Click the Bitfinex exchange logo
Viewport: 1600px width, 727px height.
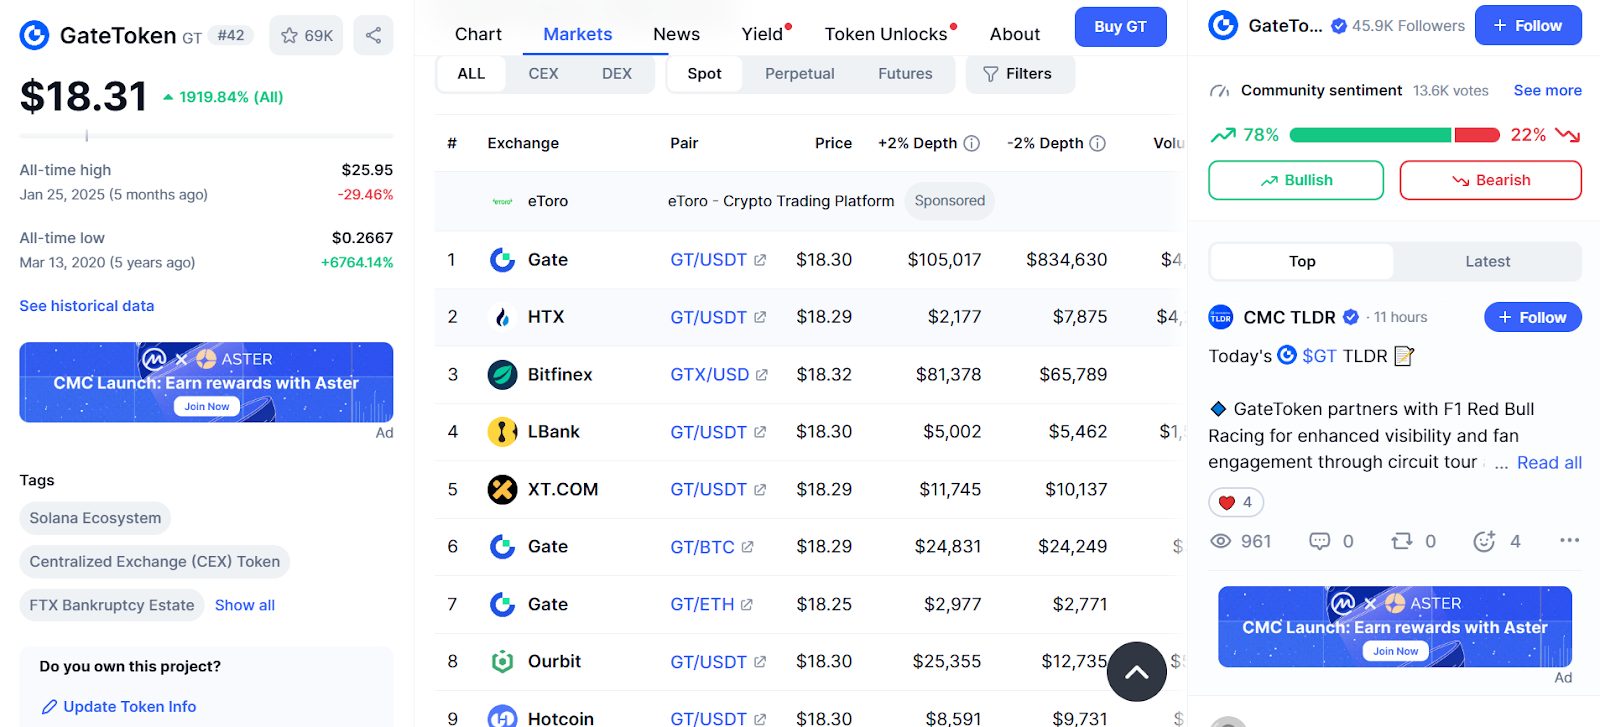pyautogui.click(x=502, y=375)
